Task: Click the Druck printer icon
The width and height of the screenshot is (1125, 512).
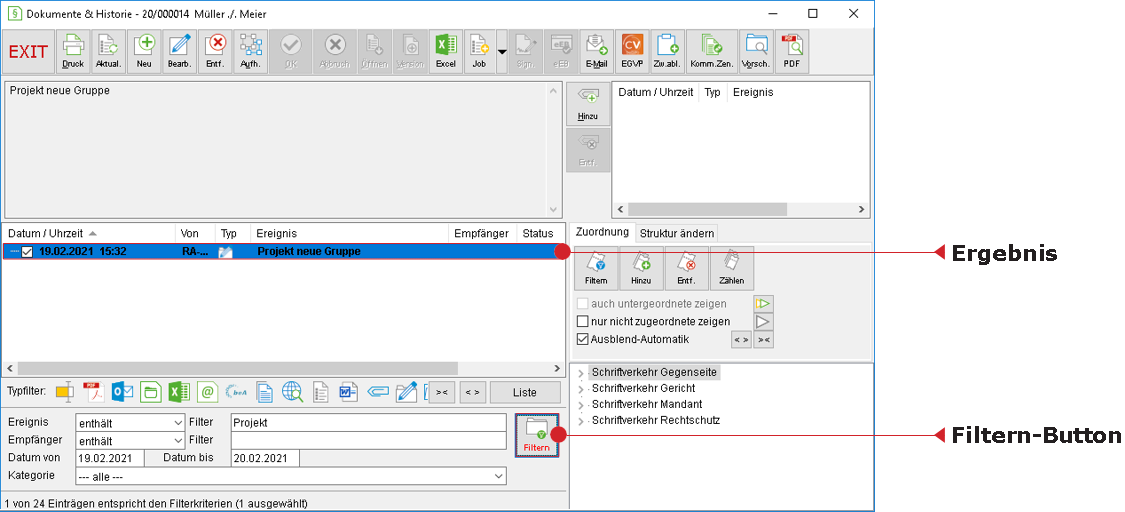Action: [72, 52]
